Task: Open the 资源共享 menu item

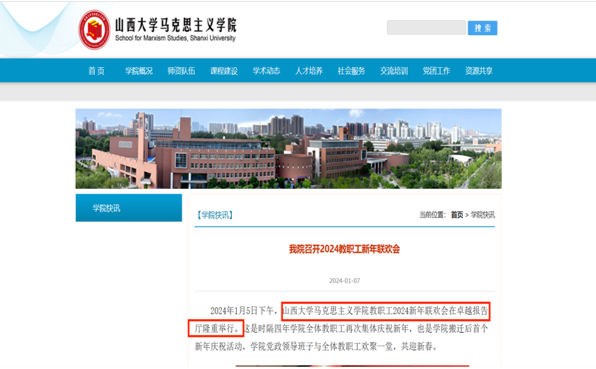Action: (479, 71)
